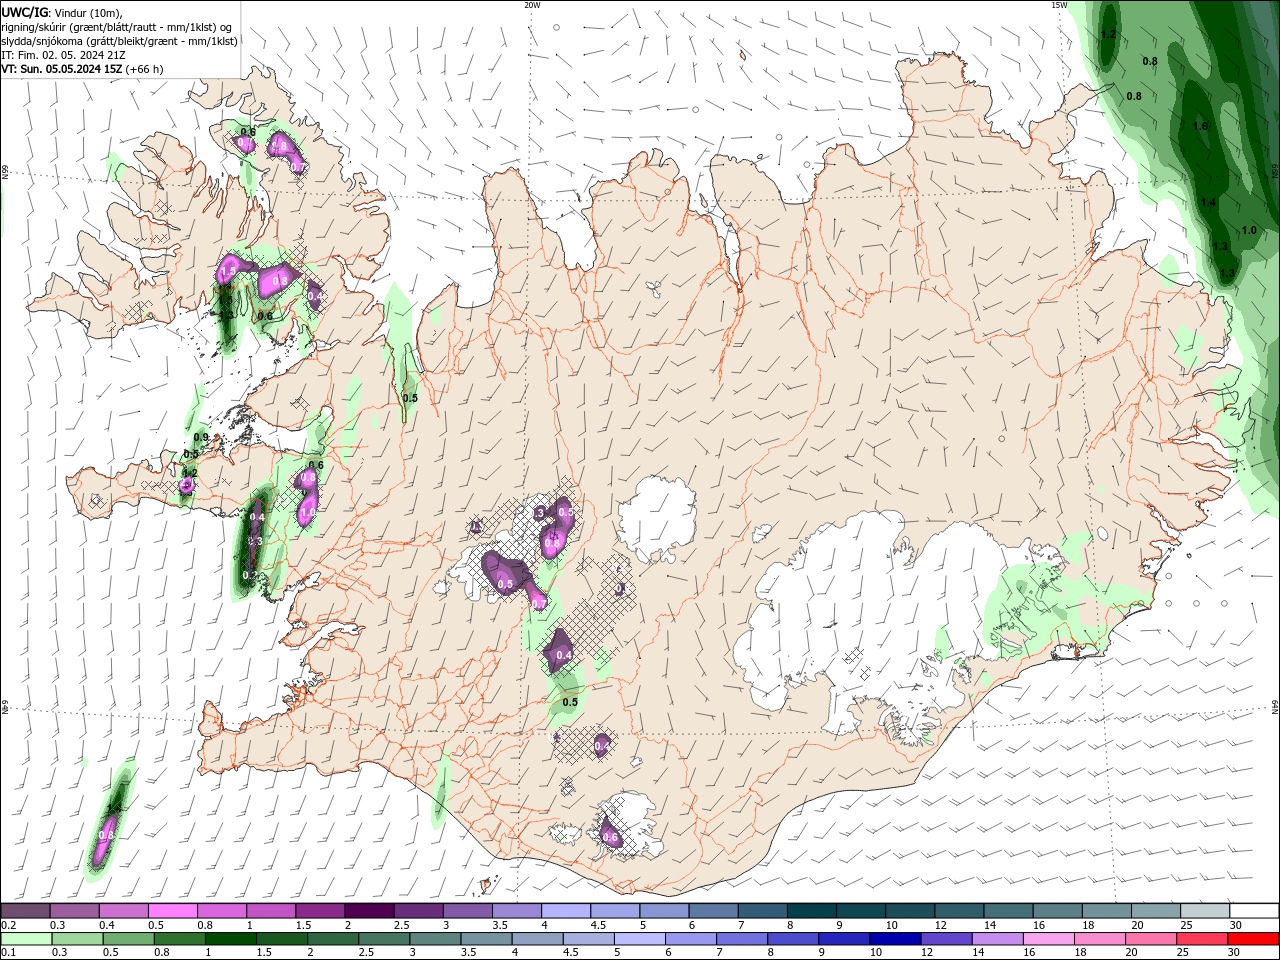Select the 1–1.5 magenta swatch in upper row
The image size is (1280, 960).
[x=270, y=910]
